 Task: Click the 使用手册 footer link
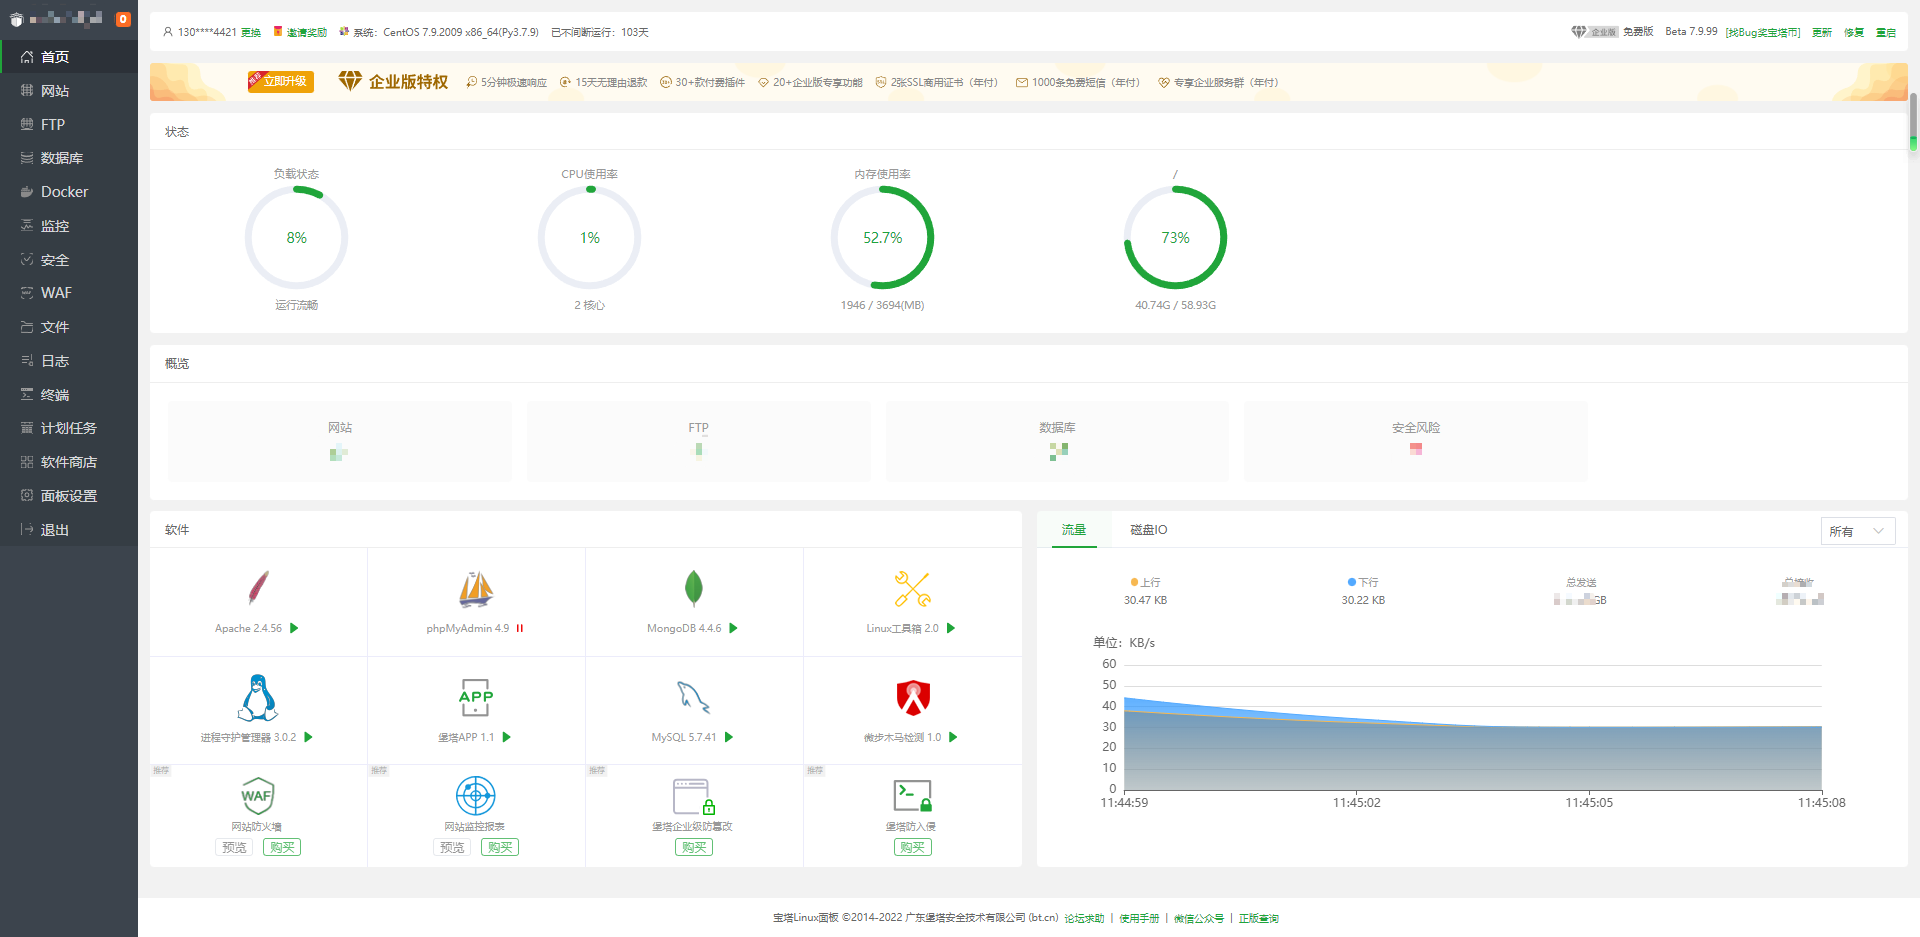(x=1139, y=918)
